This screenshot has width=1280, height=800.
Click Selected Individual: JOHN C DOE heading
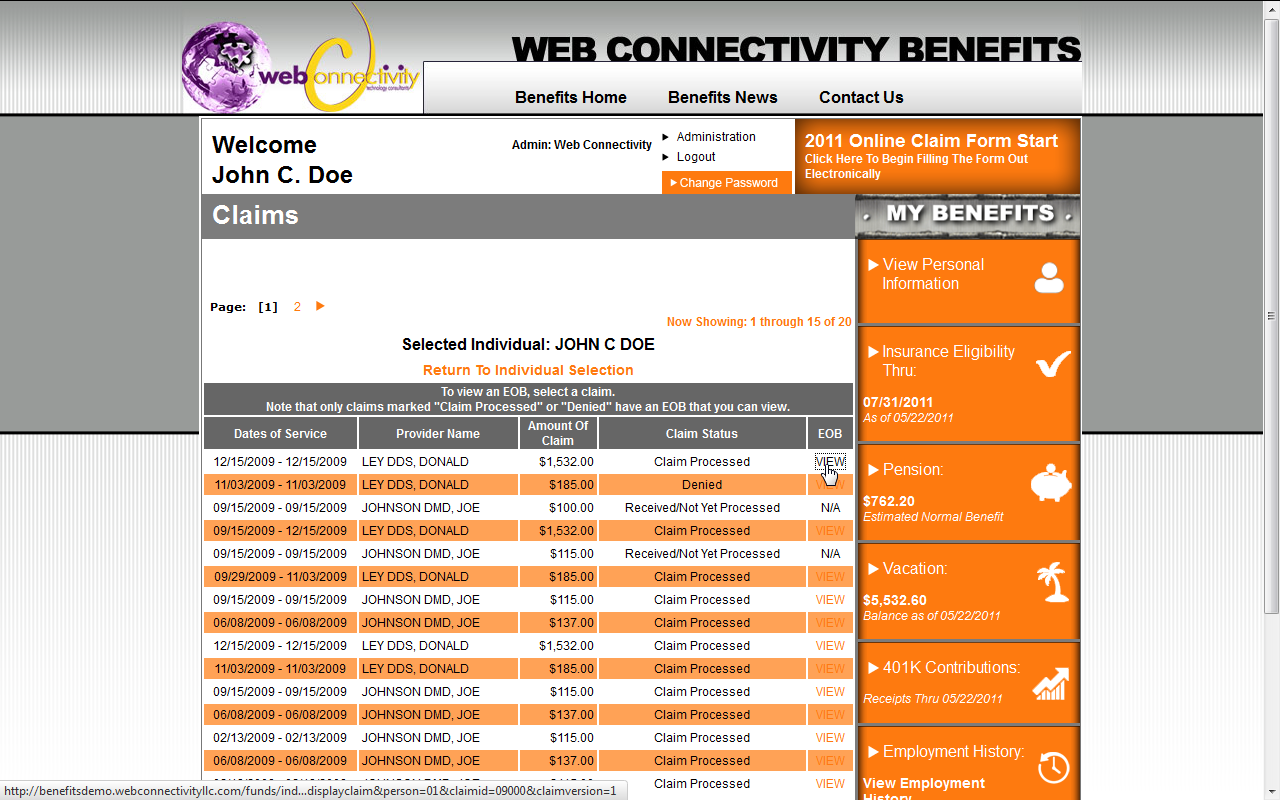pos(528,344)
